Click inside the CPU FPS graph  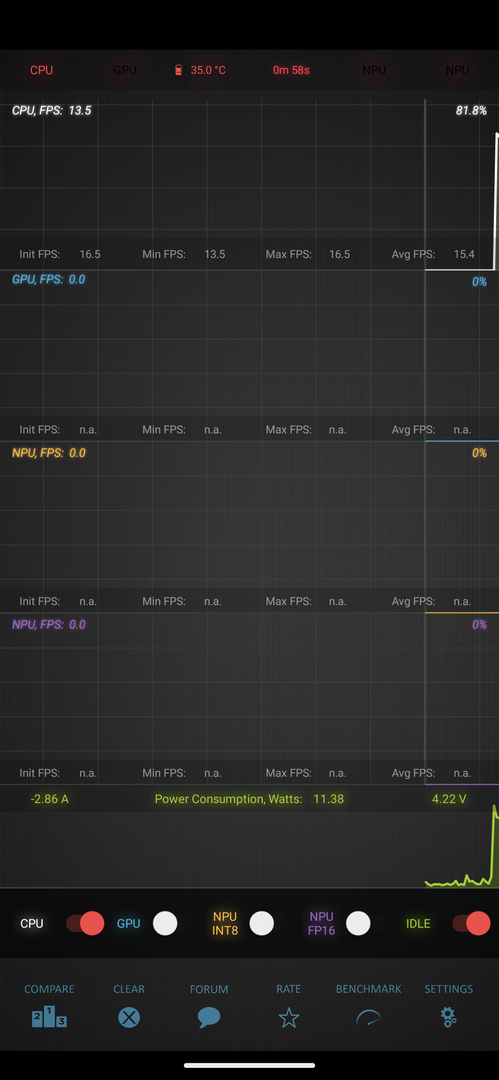250,180
